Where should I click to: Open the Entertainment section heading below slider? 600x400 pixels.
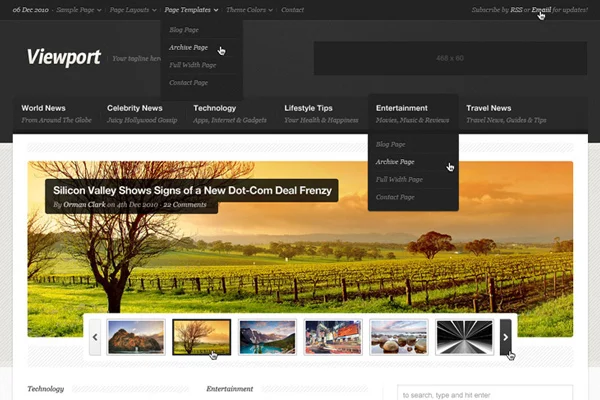(230, 389)
